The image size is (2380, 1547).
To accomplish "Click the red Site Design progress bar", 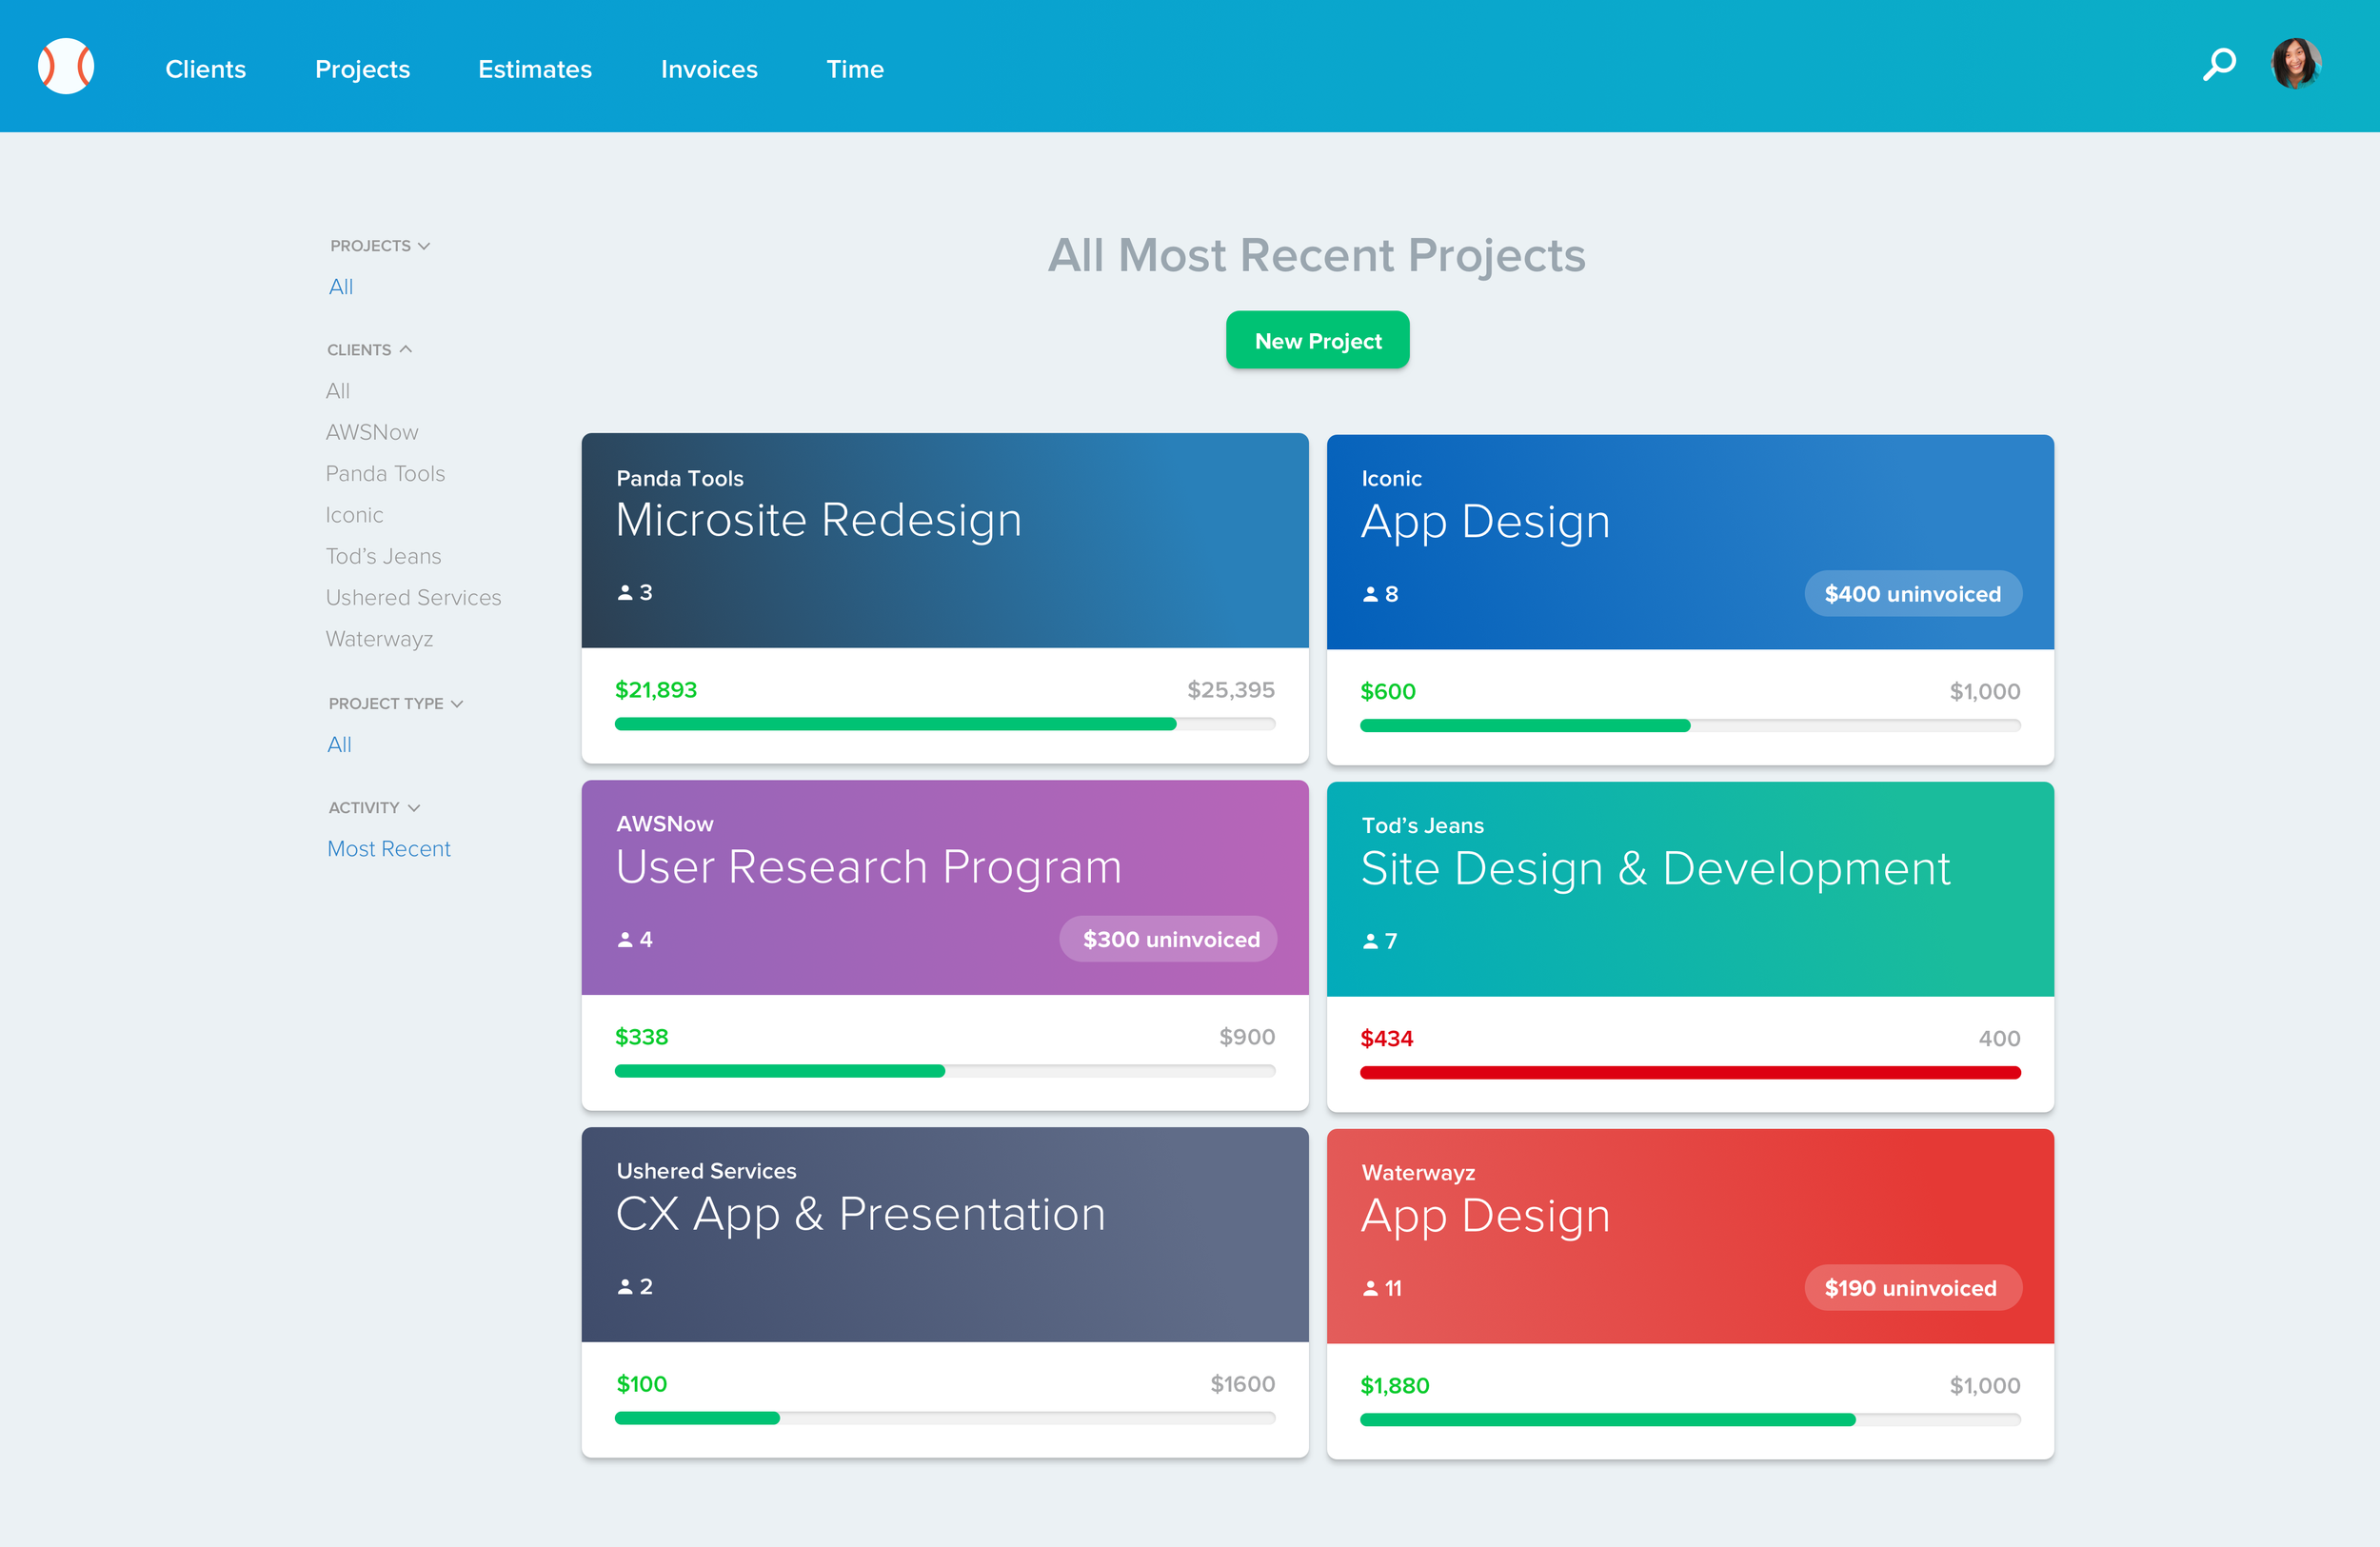I will 1690,1073.
